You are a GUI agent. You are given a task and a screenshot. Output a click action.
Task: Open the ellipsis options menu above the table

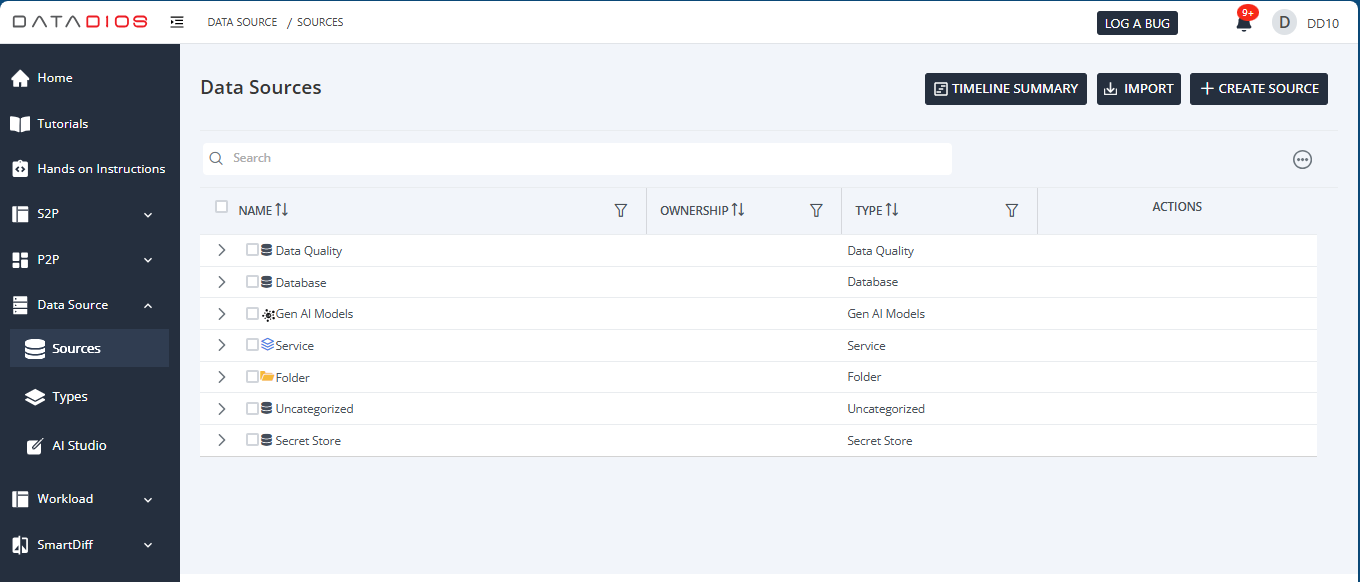click(1302, 159)
